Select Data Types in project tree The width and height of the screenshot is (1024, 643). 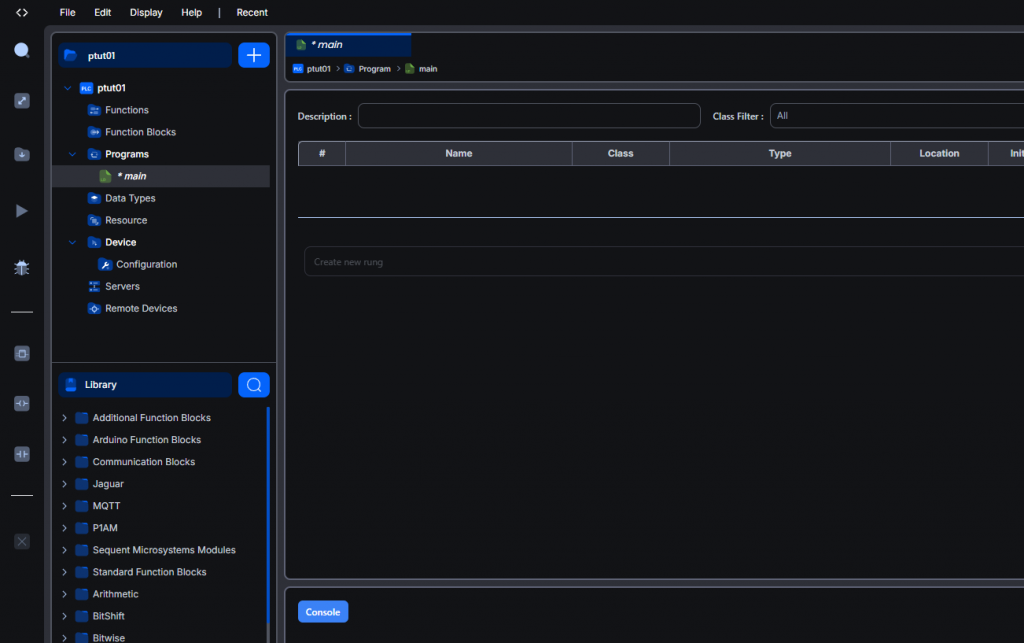pyautogui.click(x=130, y=199)
